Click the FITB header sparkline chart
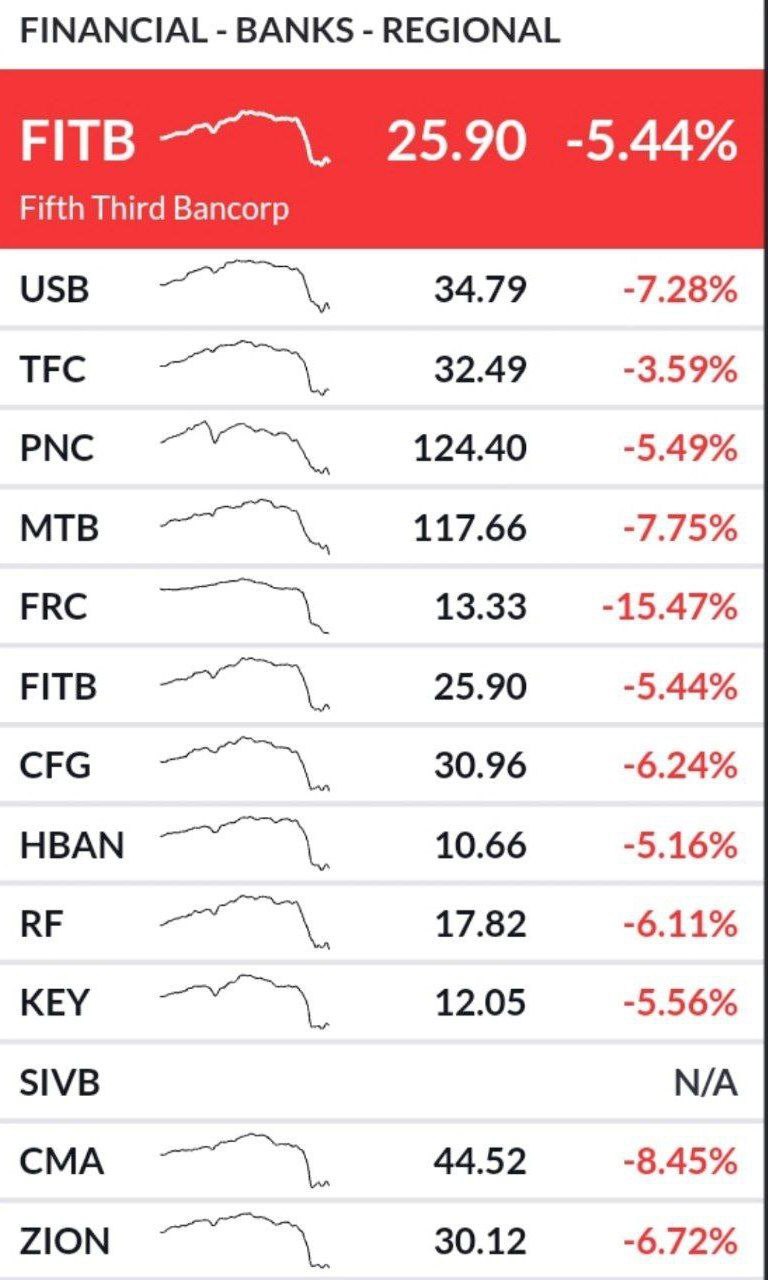 [x=246, y=137]
